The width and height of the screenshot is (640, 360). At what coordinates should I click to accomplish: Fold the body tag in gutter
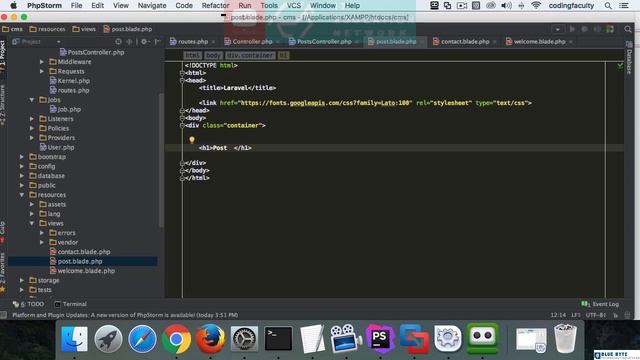pyautogui.click(x=182, y=118)
